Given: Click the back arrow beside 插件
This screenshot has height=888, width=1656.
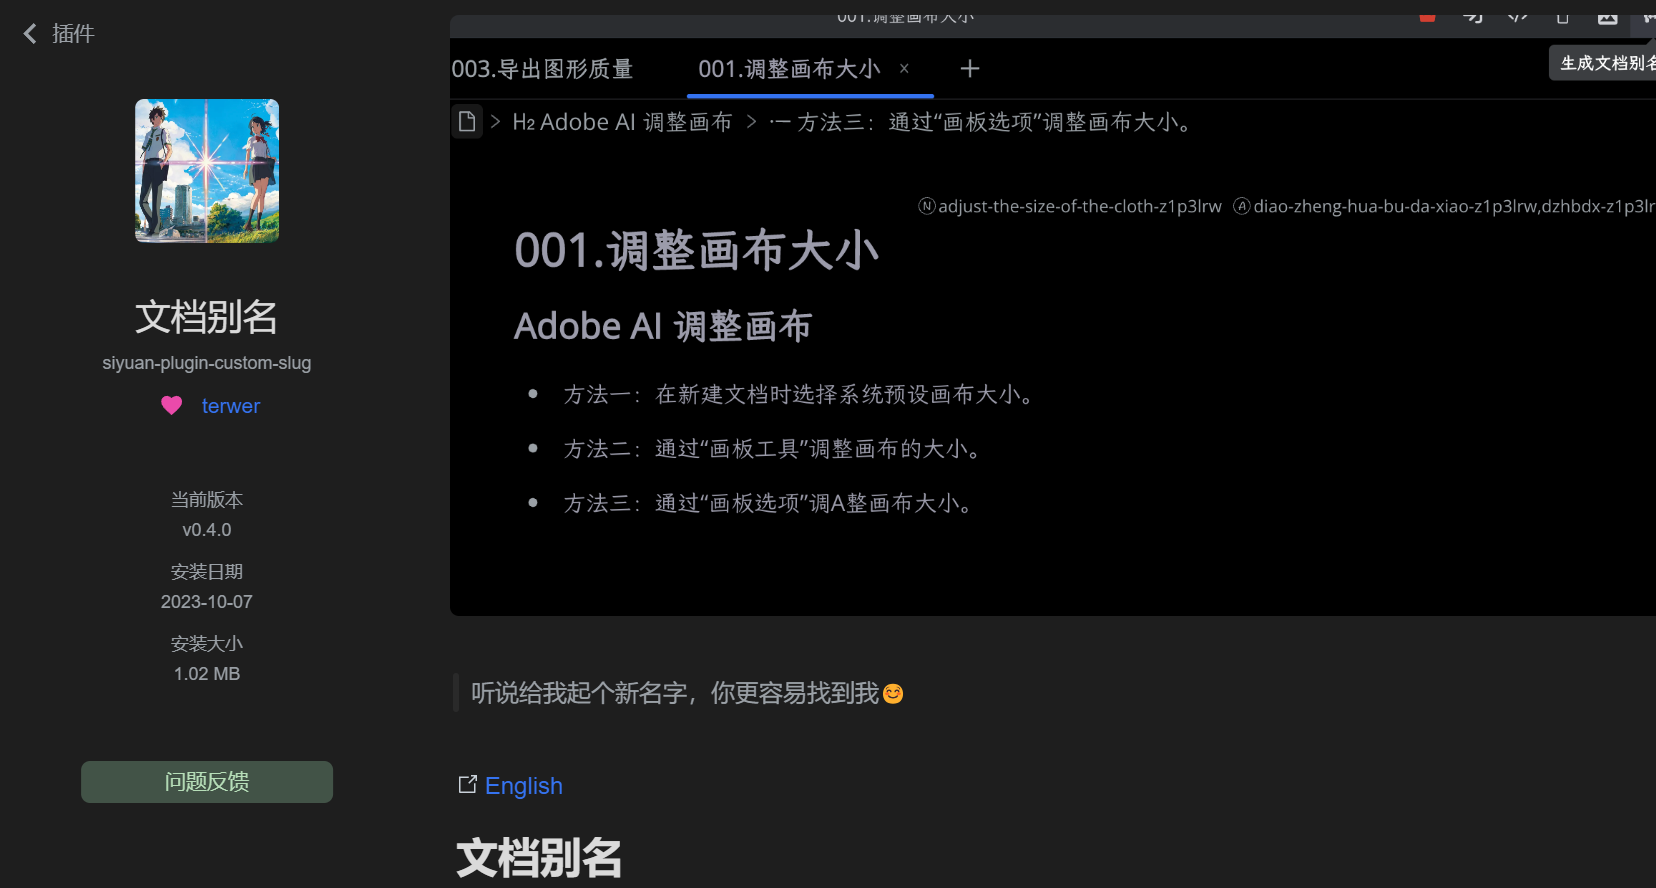Looking at the screenshot, I should [30, 34].
